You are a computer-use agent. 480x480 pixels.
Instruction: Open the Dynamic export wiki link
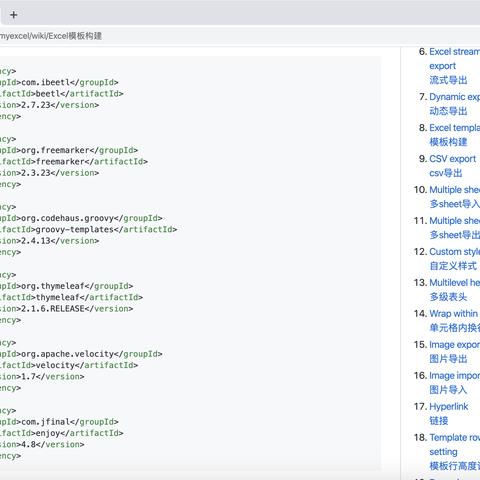(455, 97)
